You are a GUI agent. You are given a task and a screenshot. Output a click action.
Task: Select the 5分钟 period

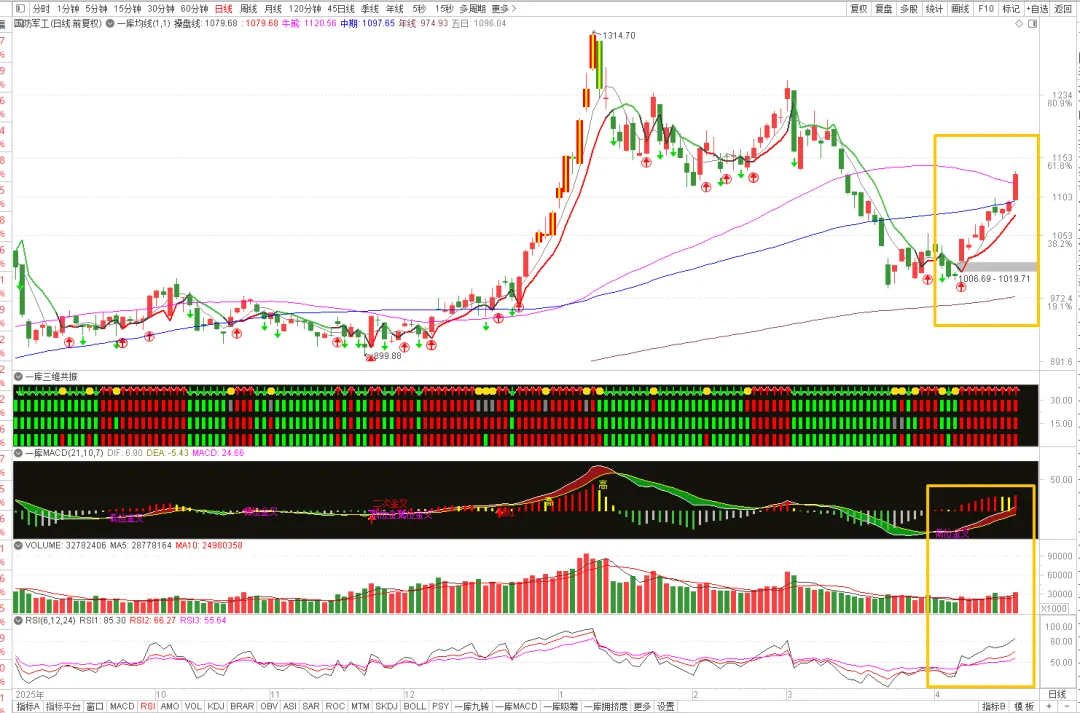coord(96,8)
